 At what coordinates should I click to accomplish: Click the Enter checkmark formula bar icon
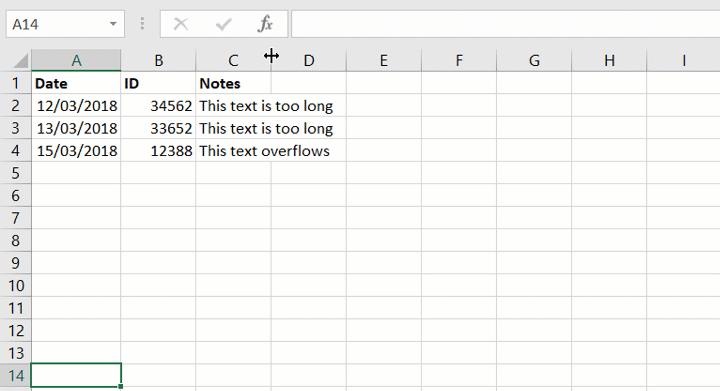coord(224,24)
